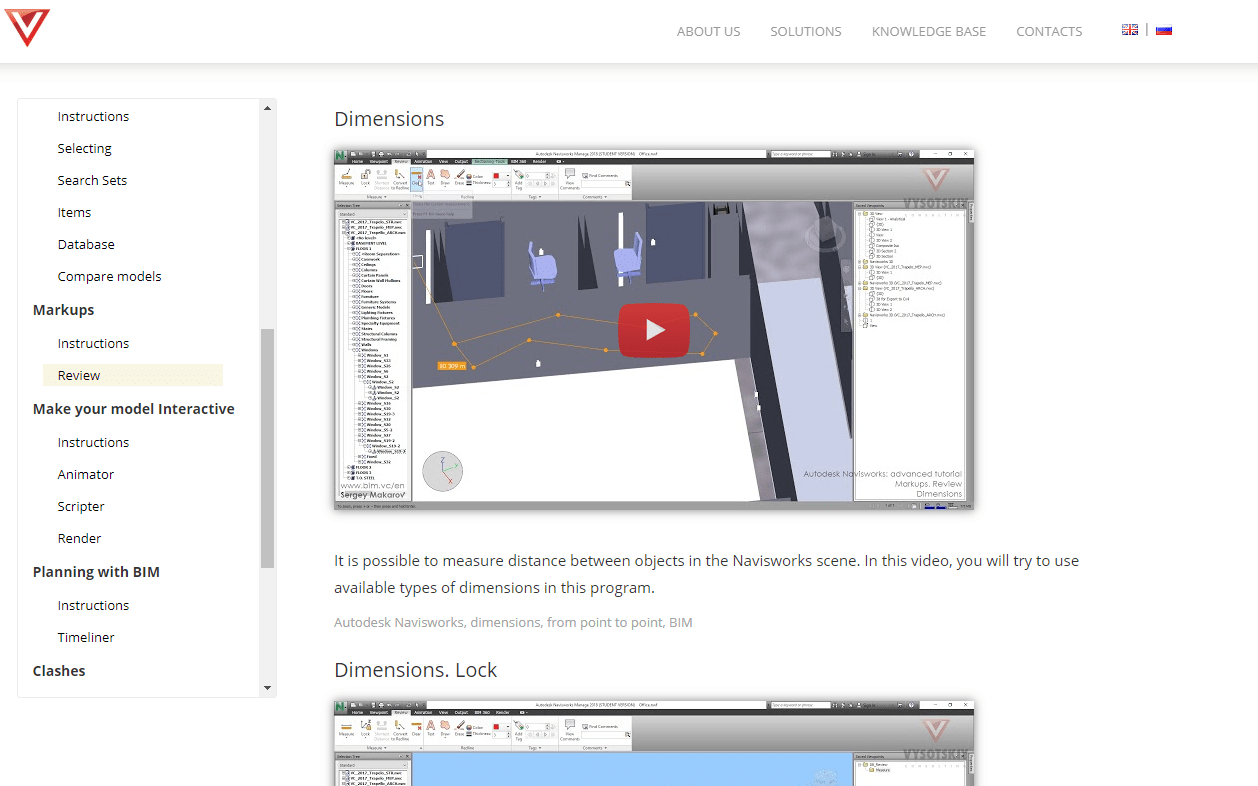This screenshot has height=786, width=1258.
Task: Click the sidebar scrollbar down arrow
Action: [x=267, y=688]
